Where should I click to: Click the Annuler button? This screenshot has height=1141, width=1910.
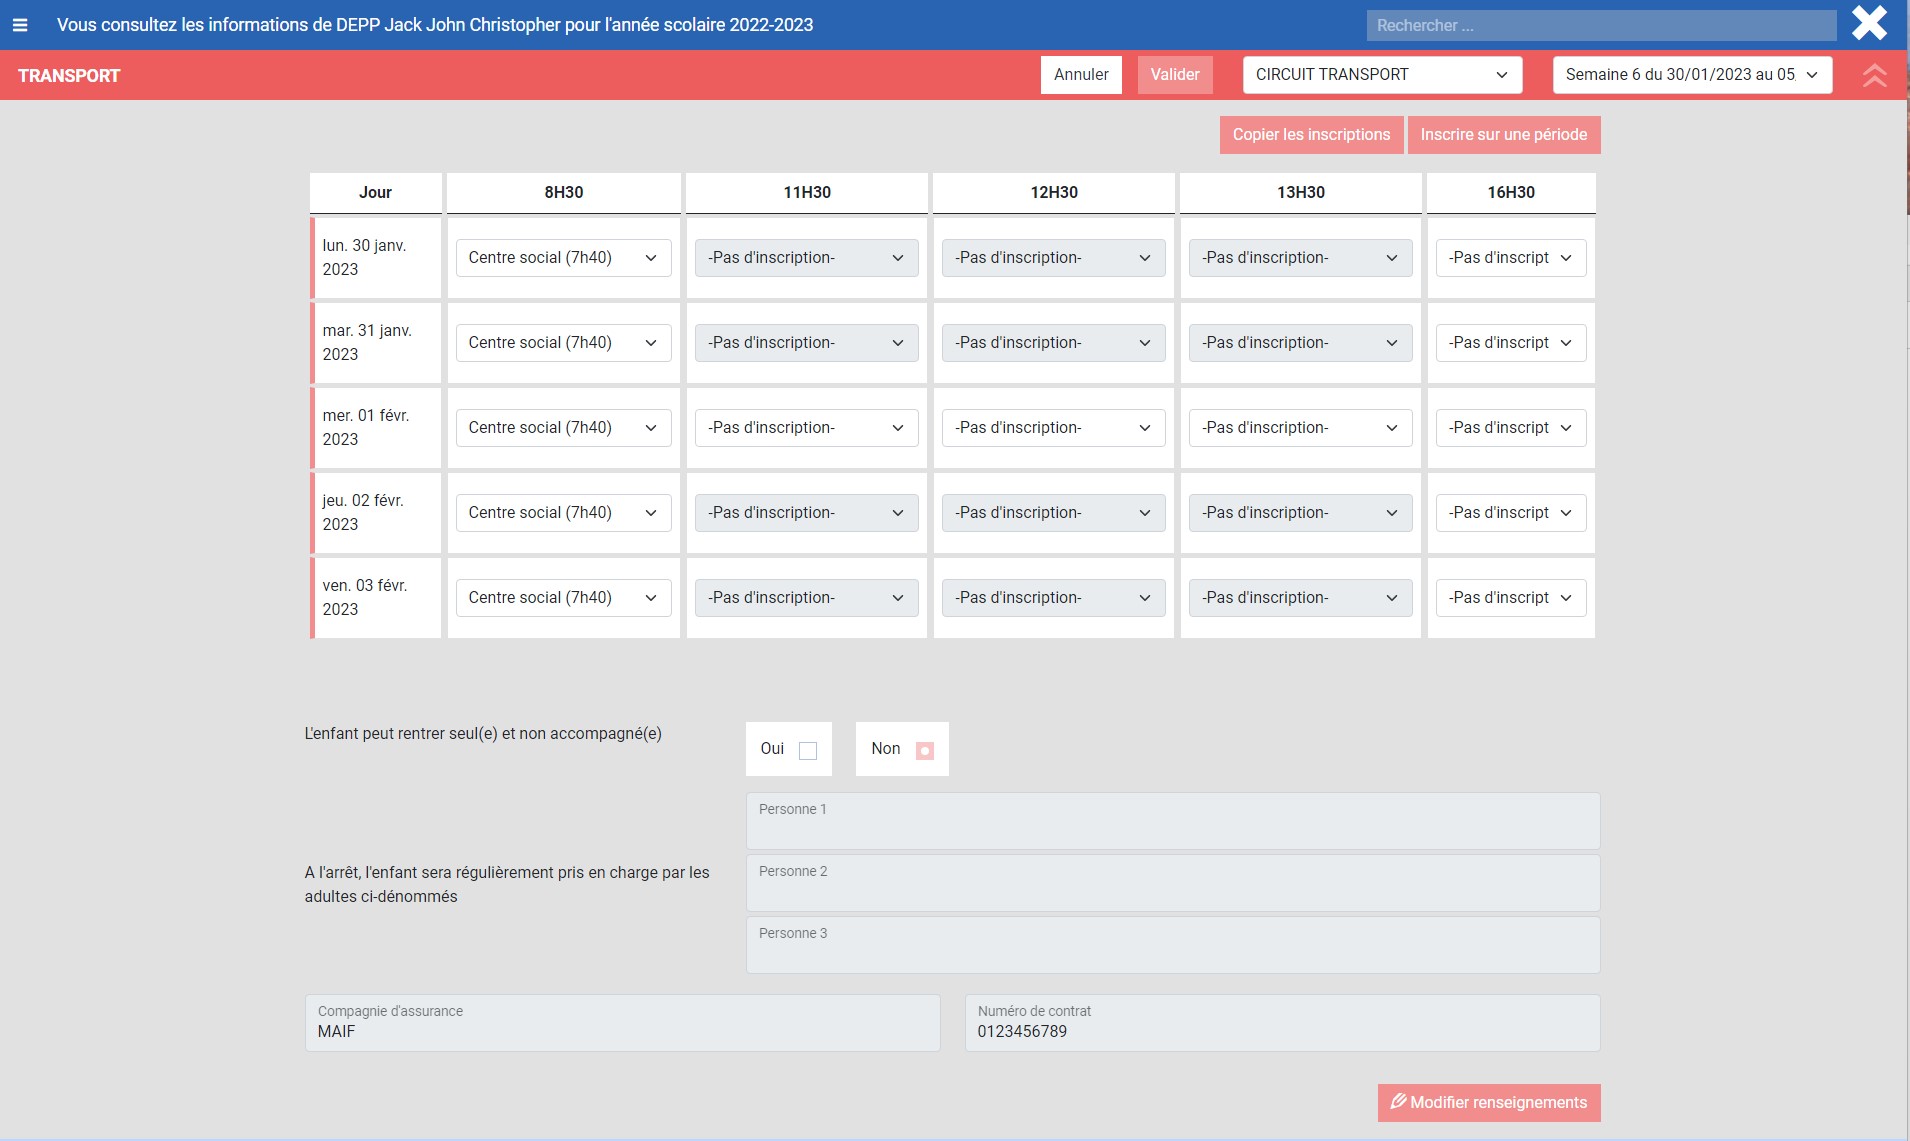(x=1080, y=75)
